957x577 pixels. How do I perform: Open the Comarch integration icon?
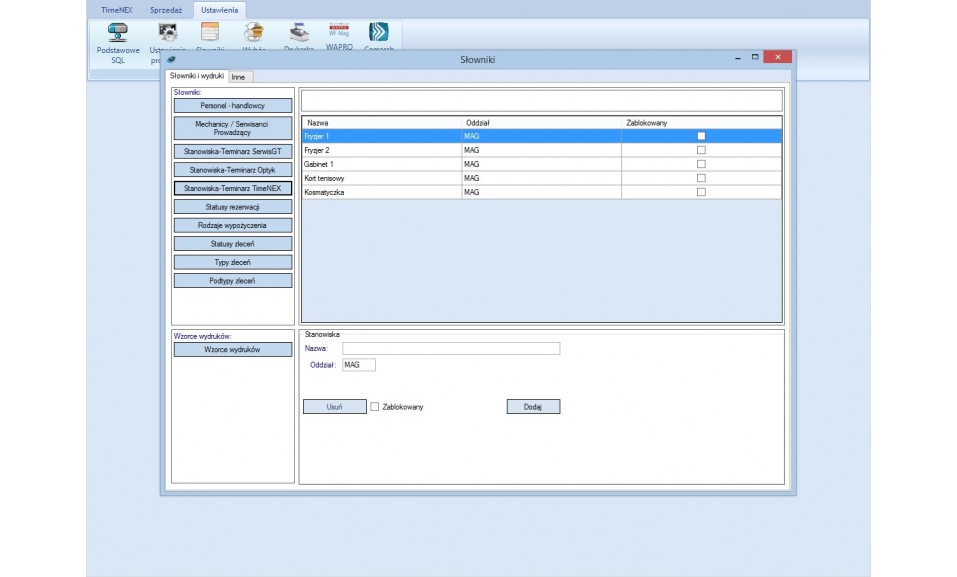click(378, 33)
